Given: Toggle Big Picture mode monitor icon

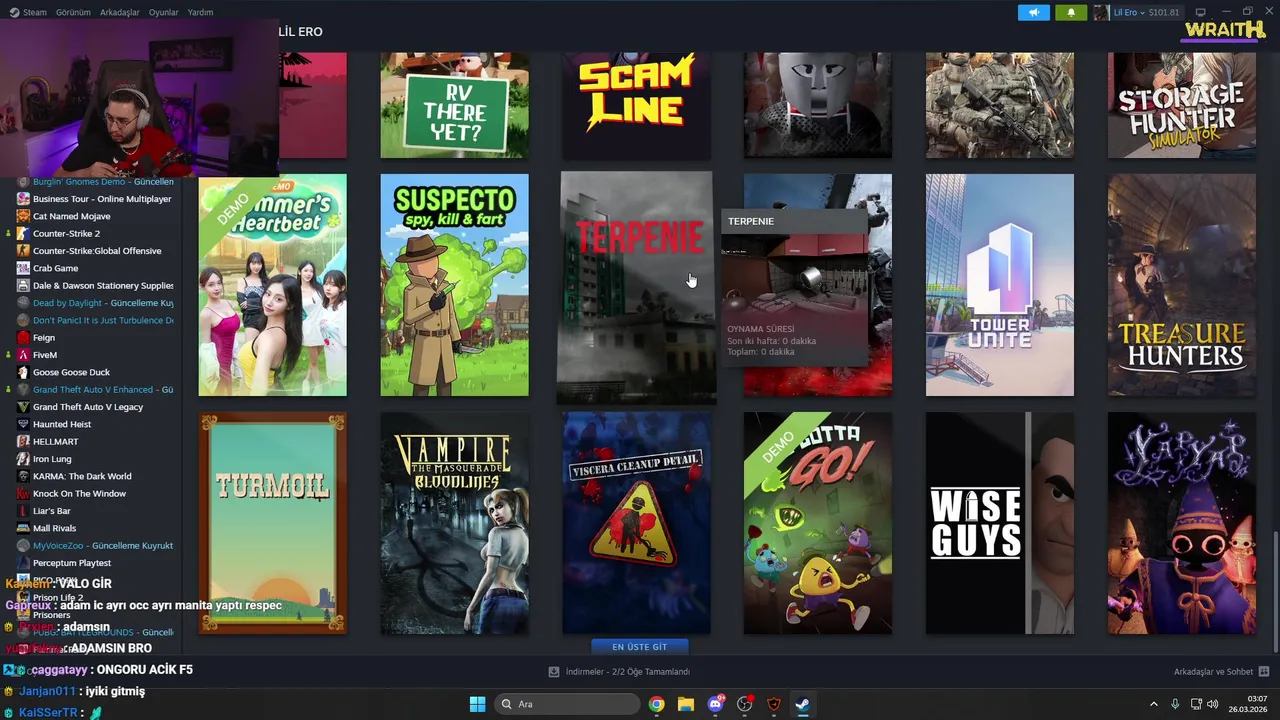Looking at the screenshot, I should click(x=1201, y=12).
